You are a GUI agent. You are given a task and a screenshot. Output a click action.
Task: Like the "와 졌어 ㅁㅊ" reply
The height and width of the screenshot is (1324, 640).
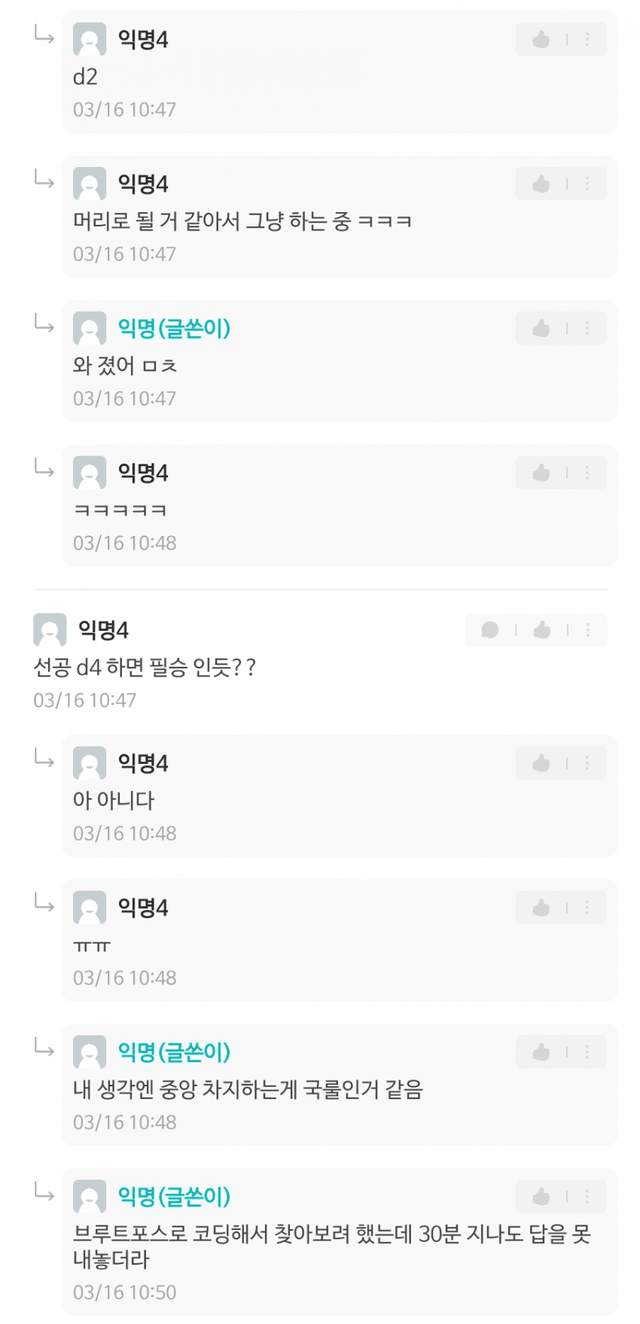[541, 328]
